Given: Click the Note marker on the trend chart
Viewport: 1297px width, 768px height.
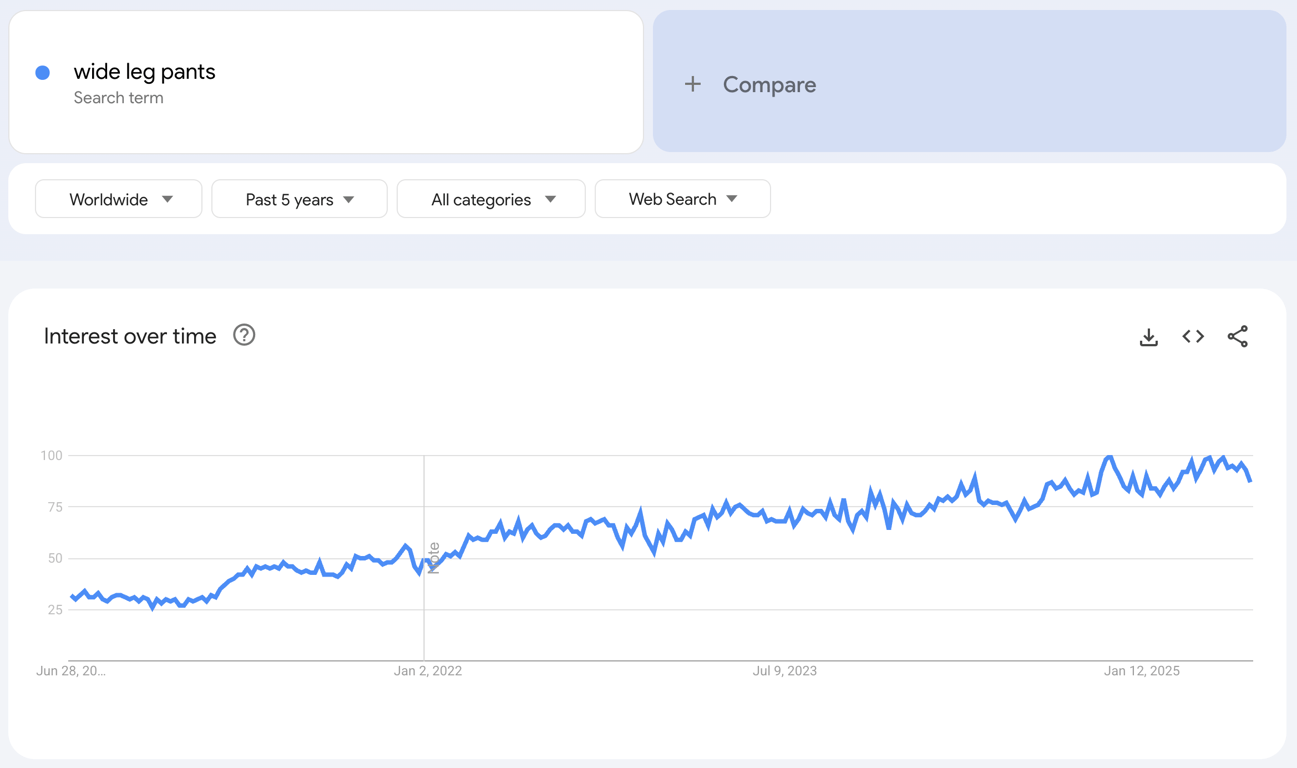Looking at the screenshot, I should [432, 556].
